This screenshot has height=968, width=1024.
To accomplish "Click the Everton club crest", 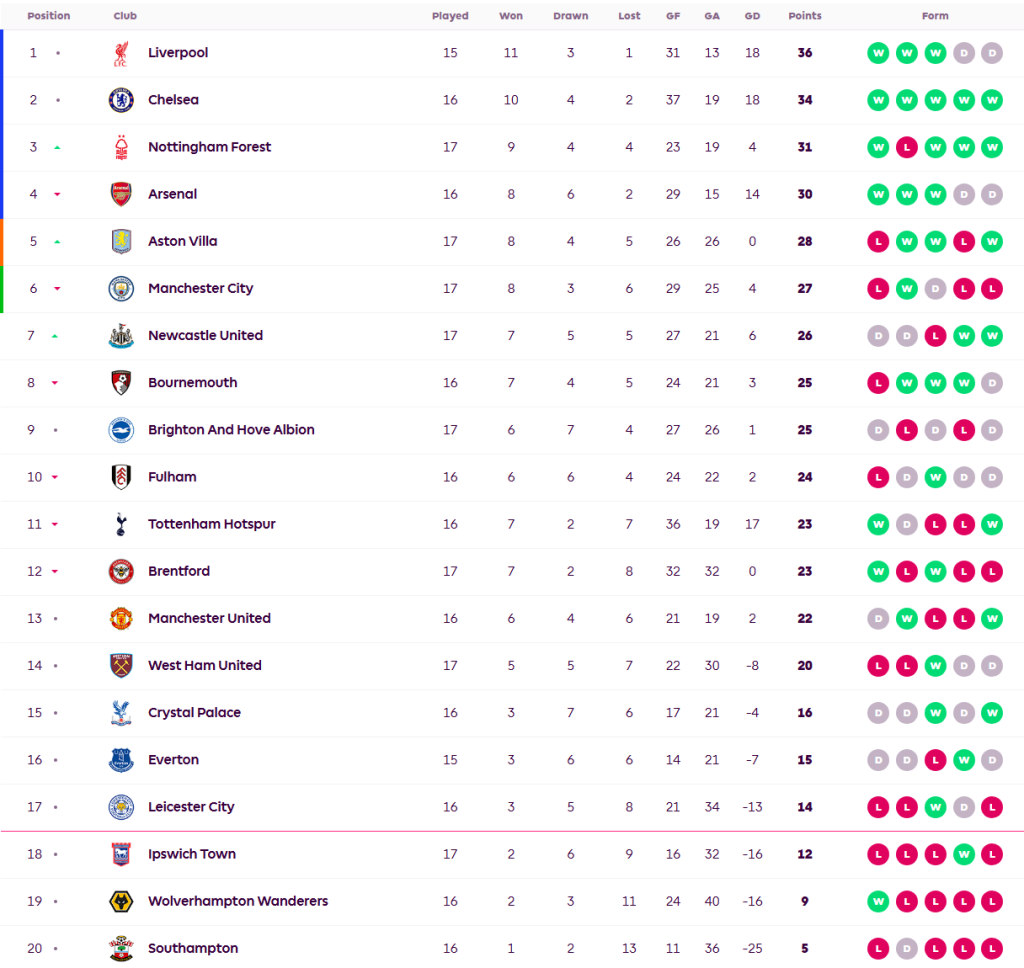I will click(121, 760).
